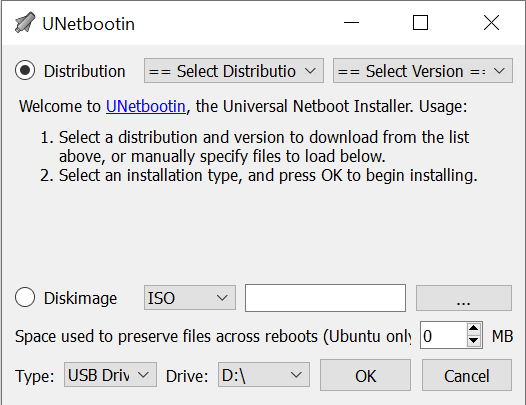The height and width of the screenshot is (405, 526).
Task: Click the "Type:" label text
Action: 35,376
